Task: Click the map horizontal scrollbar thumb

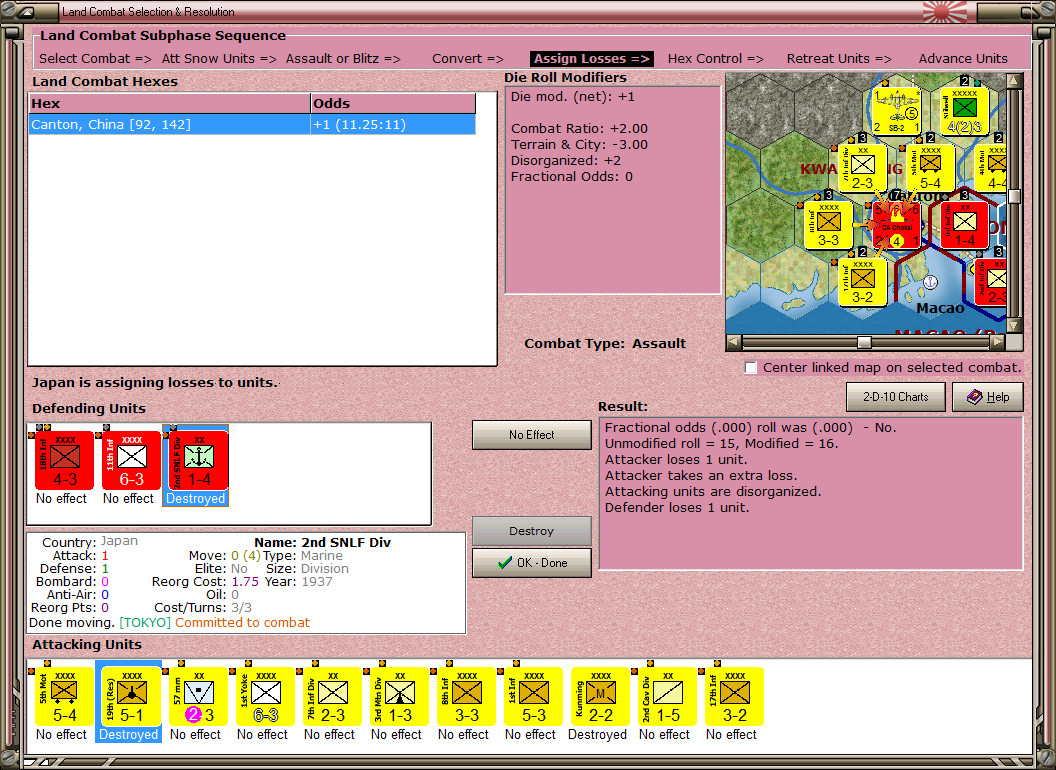Action: [x=864, y=342]
